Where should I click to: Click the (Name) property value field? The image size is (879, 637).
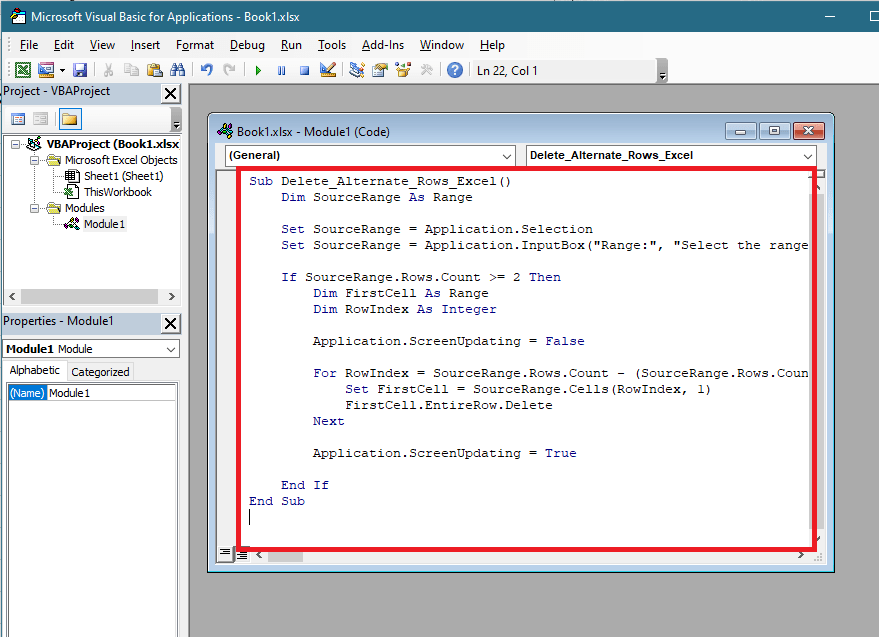[x=111, y=393]
